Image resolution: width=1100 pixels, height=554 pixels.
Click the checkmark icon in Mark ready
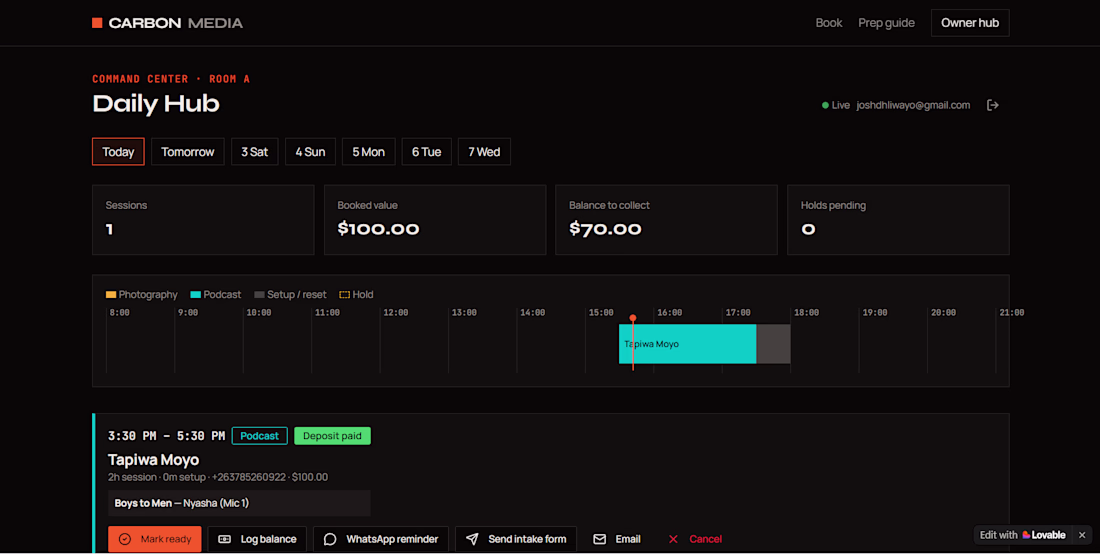pyautogui.click(x=125, y=539)
